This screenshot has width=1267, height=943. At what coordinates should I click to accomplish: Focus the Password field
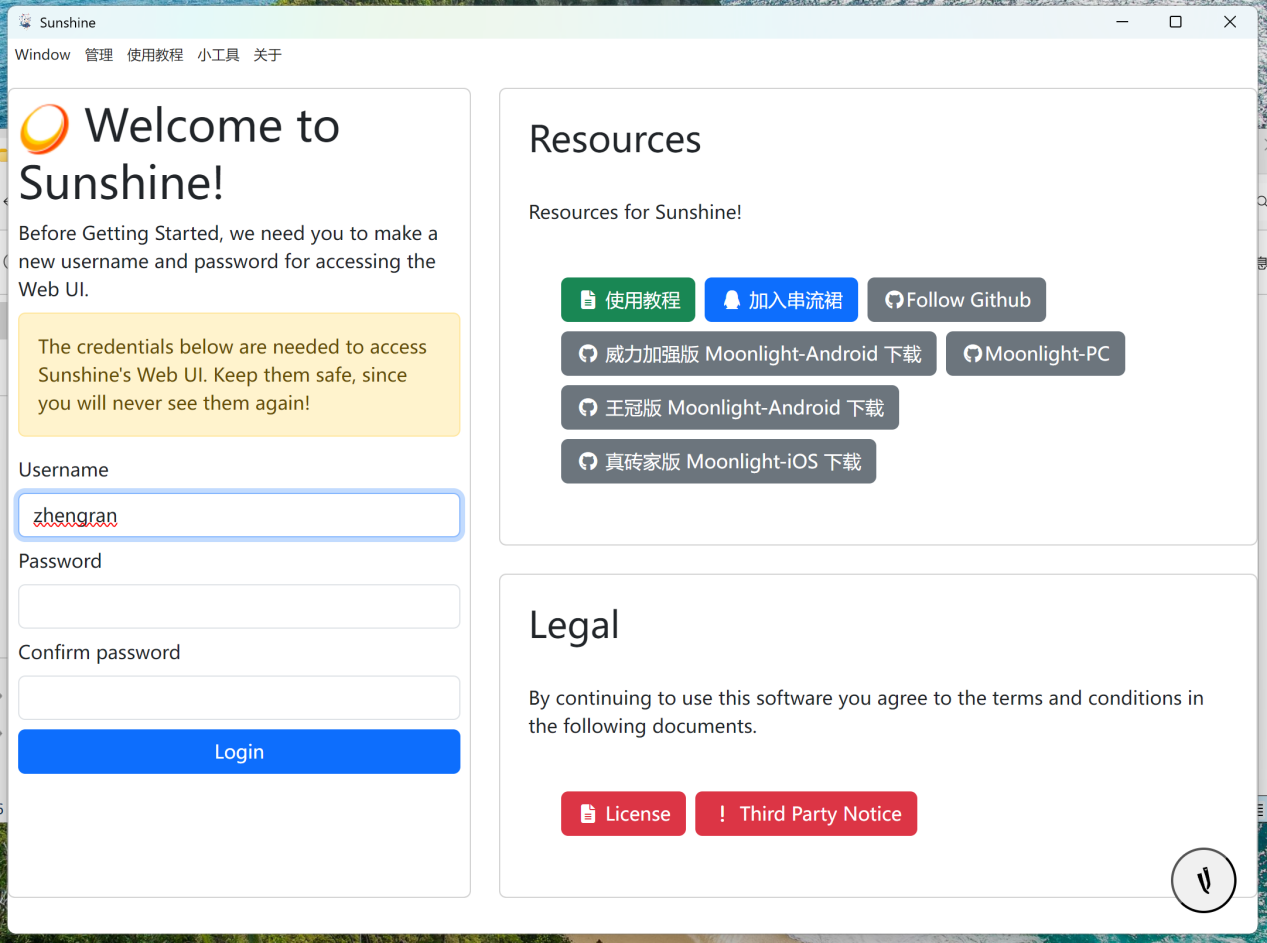(239, 607)
